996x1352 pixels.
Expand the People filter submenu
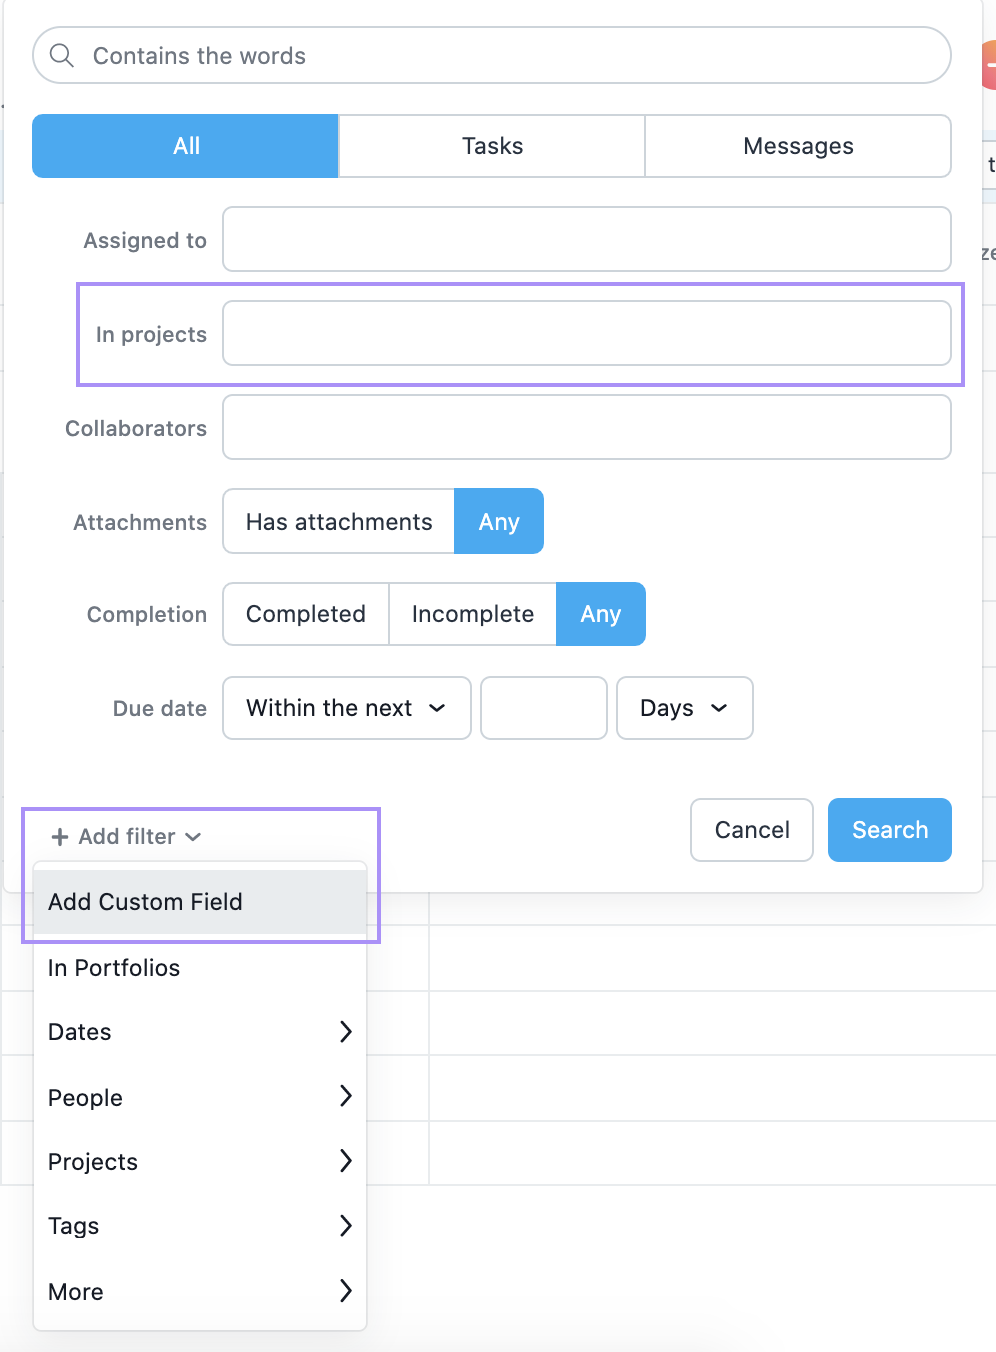point(200,1097)
